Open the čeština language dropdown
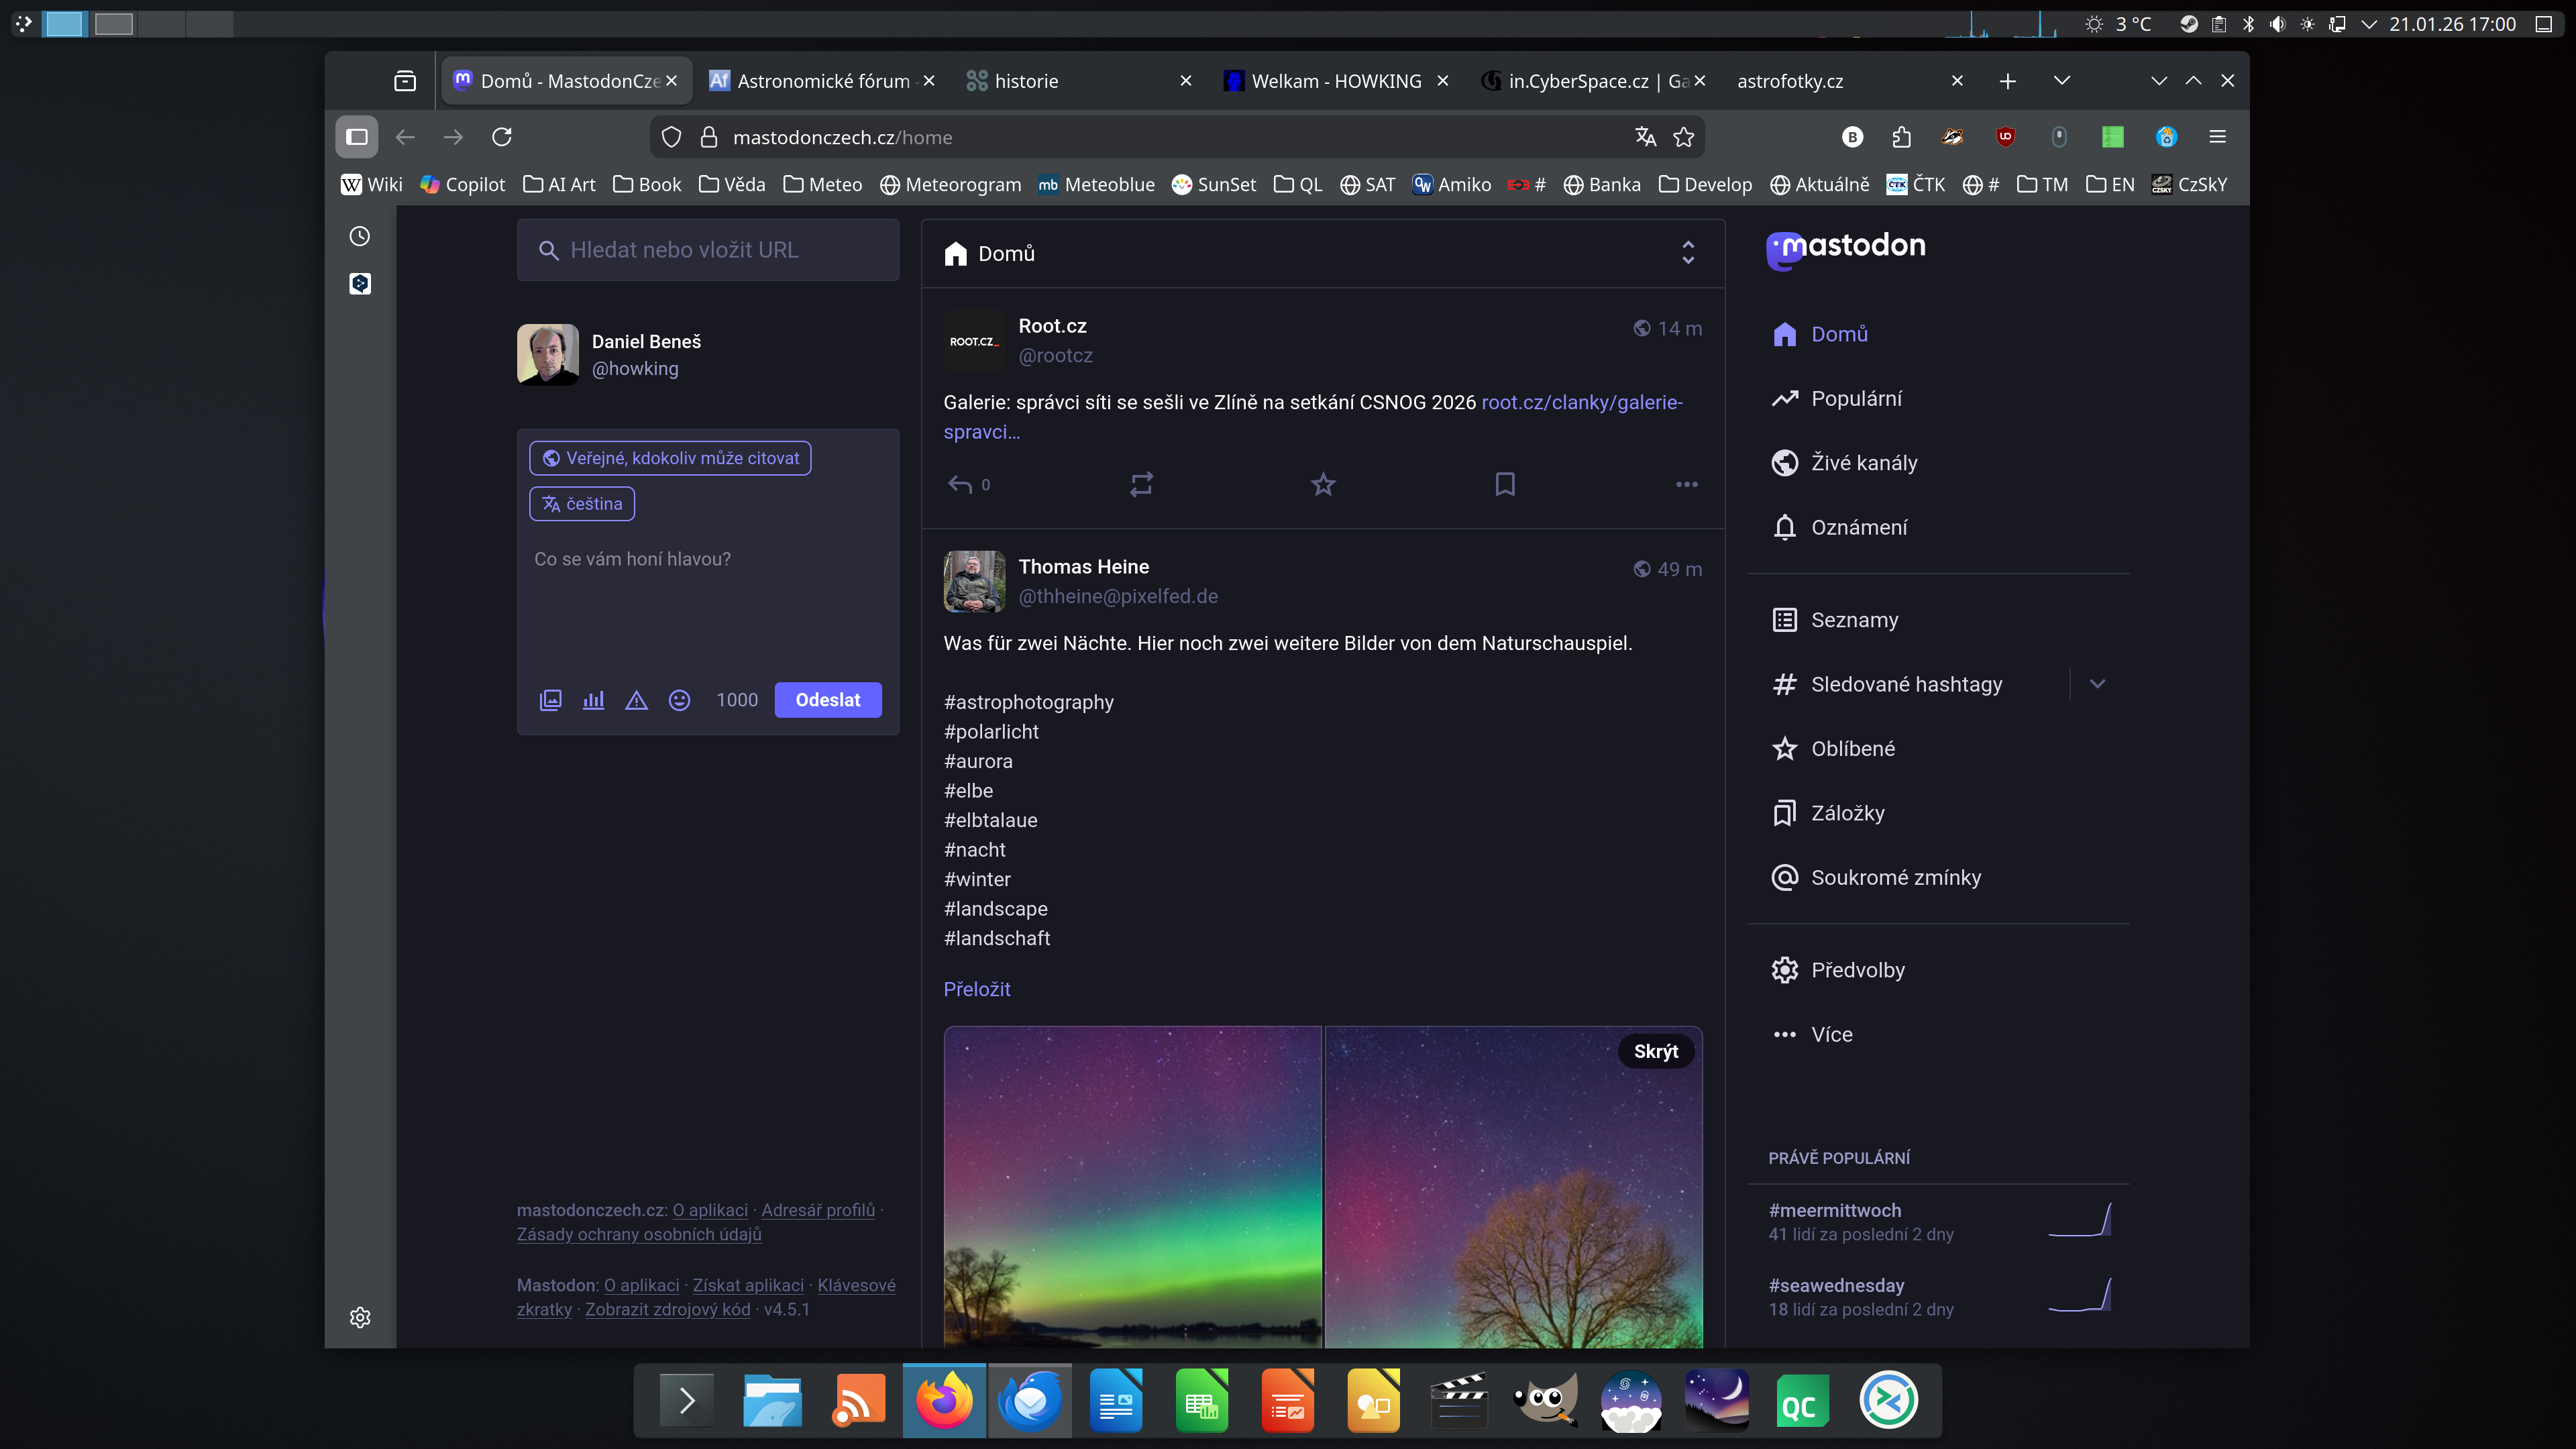 582,504
